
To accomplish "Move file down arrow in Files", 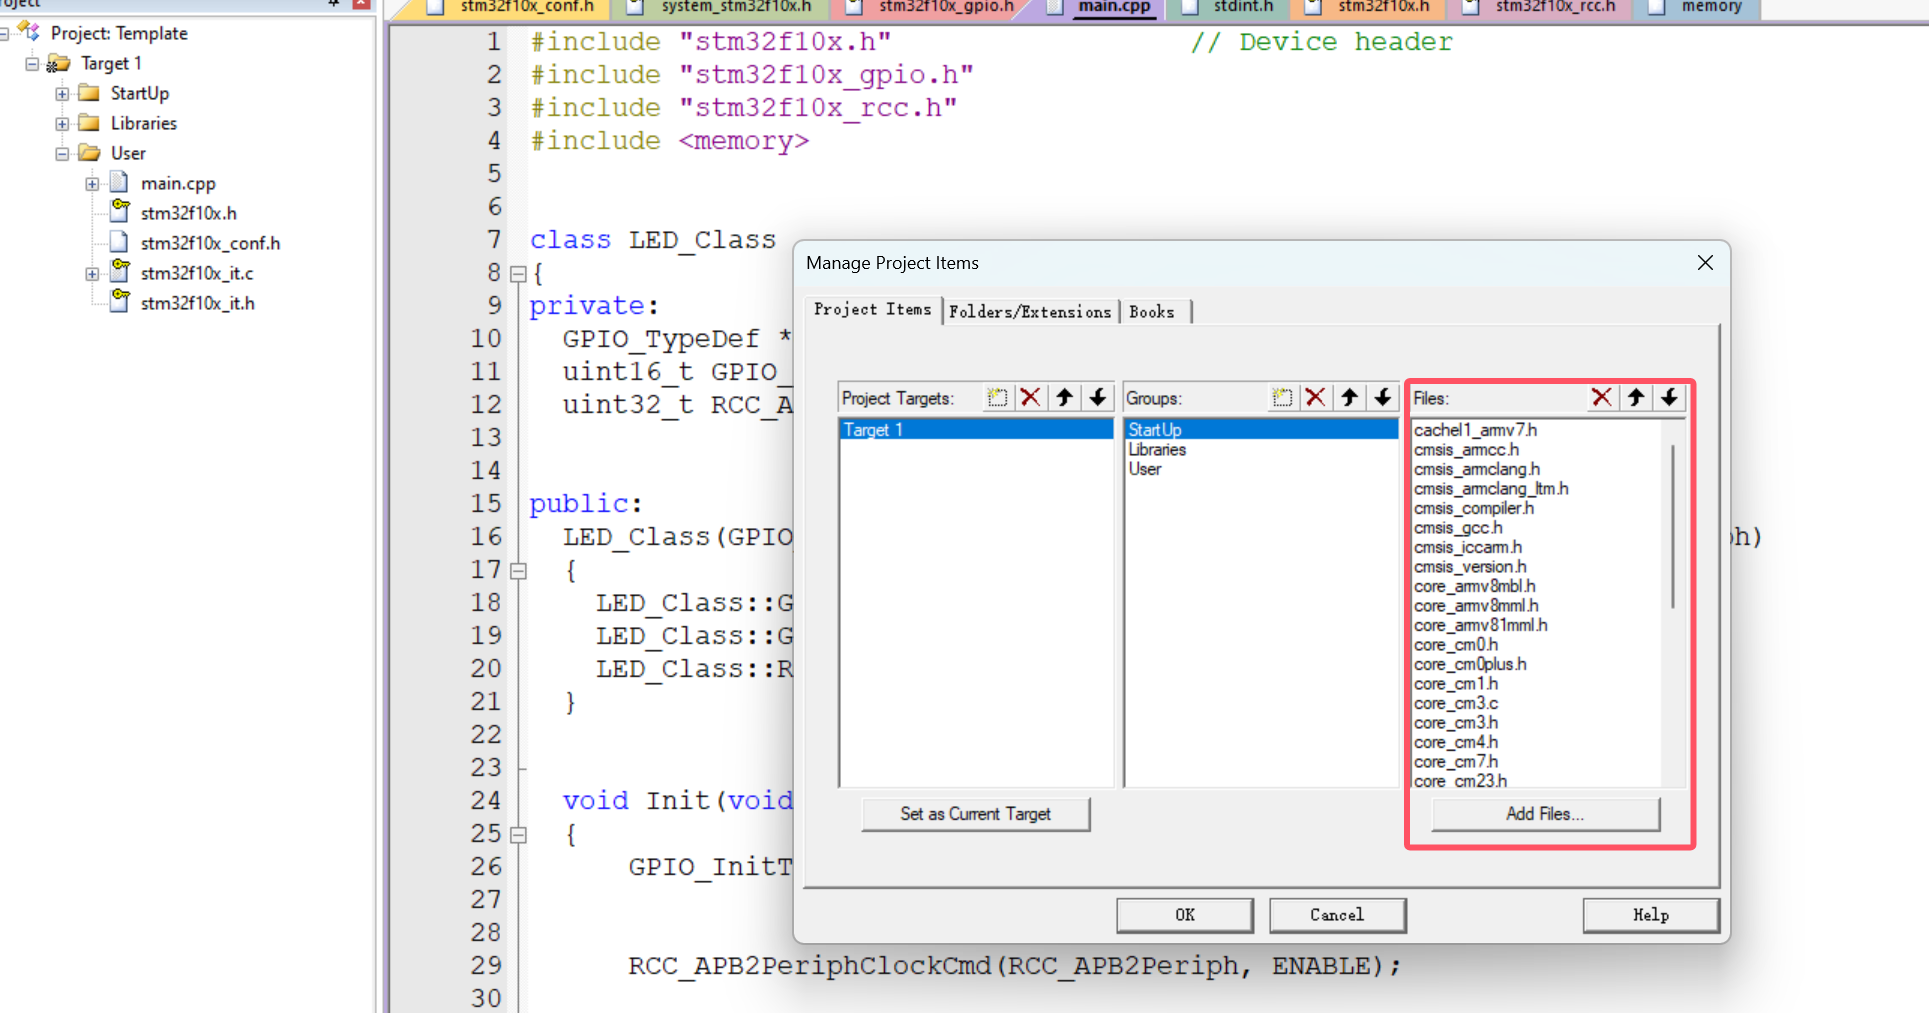I will (1670, 398).
